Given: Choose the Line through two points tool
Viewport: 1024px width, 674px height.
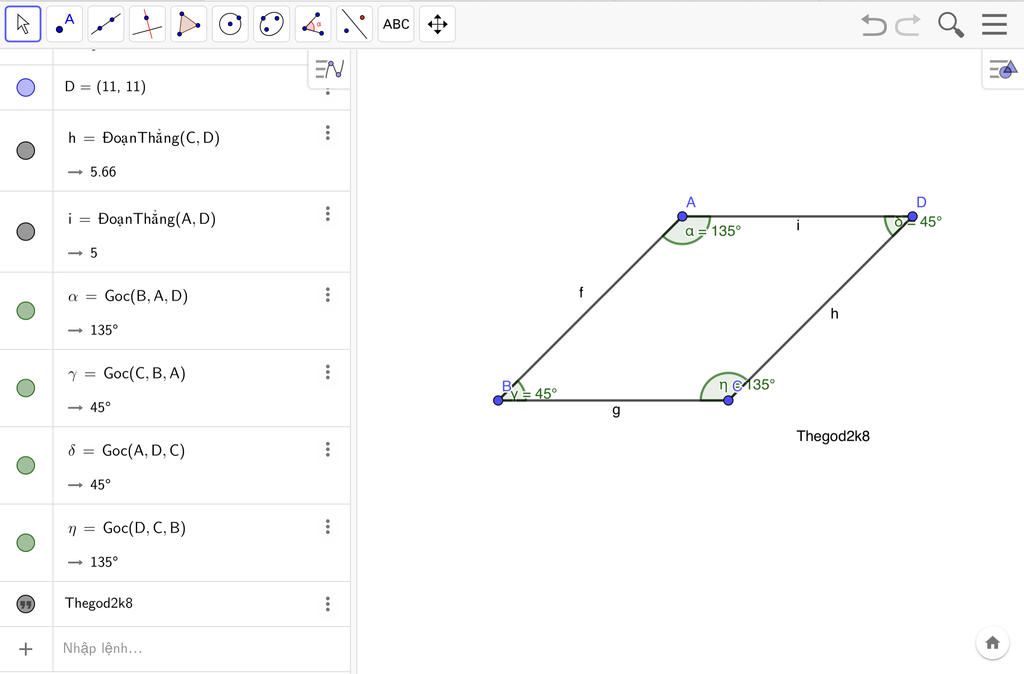Looking at the screenshot, I should coord(106,24).
